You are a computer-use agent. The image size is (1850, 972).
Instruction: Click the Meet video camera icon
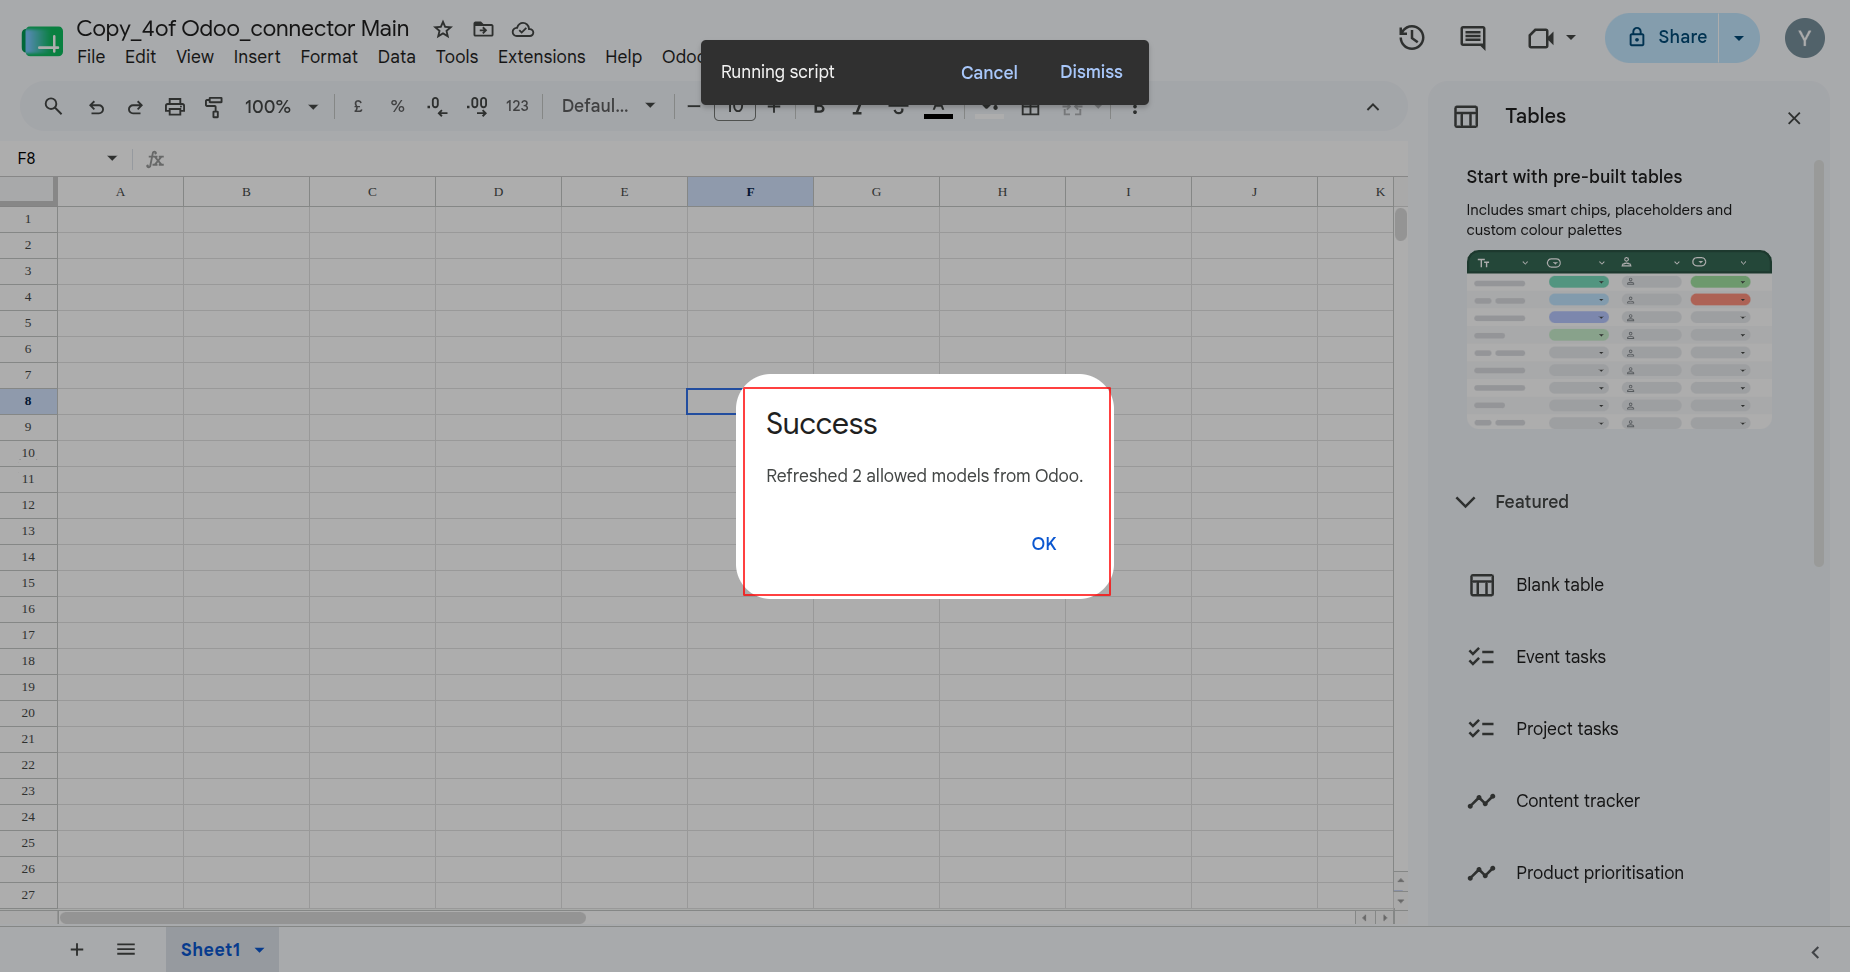[x=1541, y=38]
